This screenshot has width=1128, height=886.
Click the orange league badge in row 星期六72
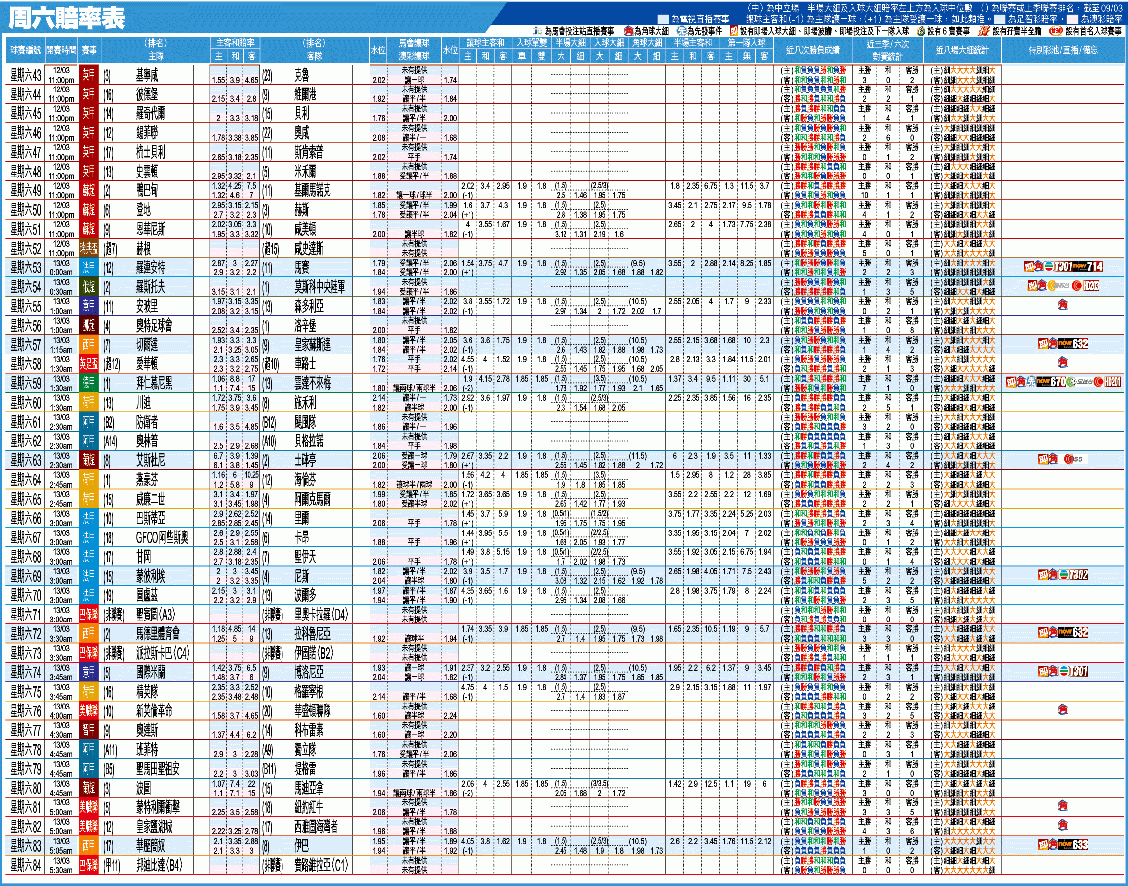(88, 634)
